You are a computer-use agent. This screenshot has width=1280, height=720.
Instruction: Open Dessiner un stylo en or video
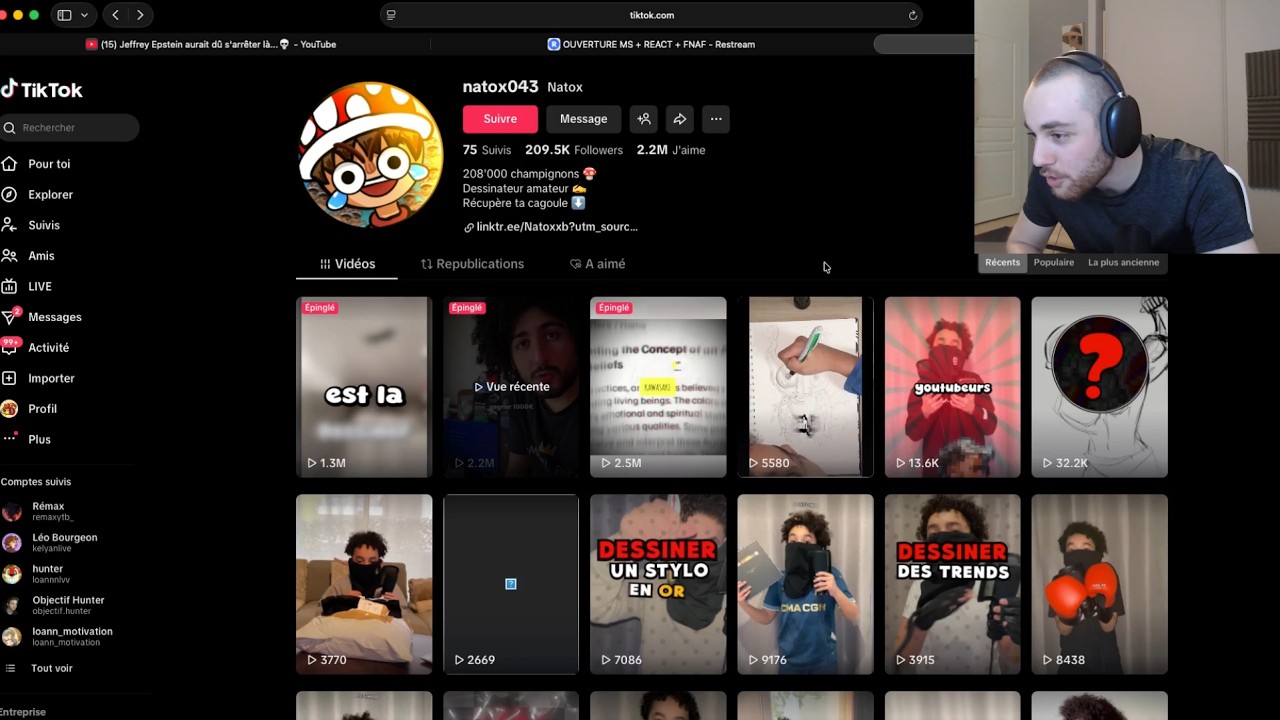tap(658, 584)
